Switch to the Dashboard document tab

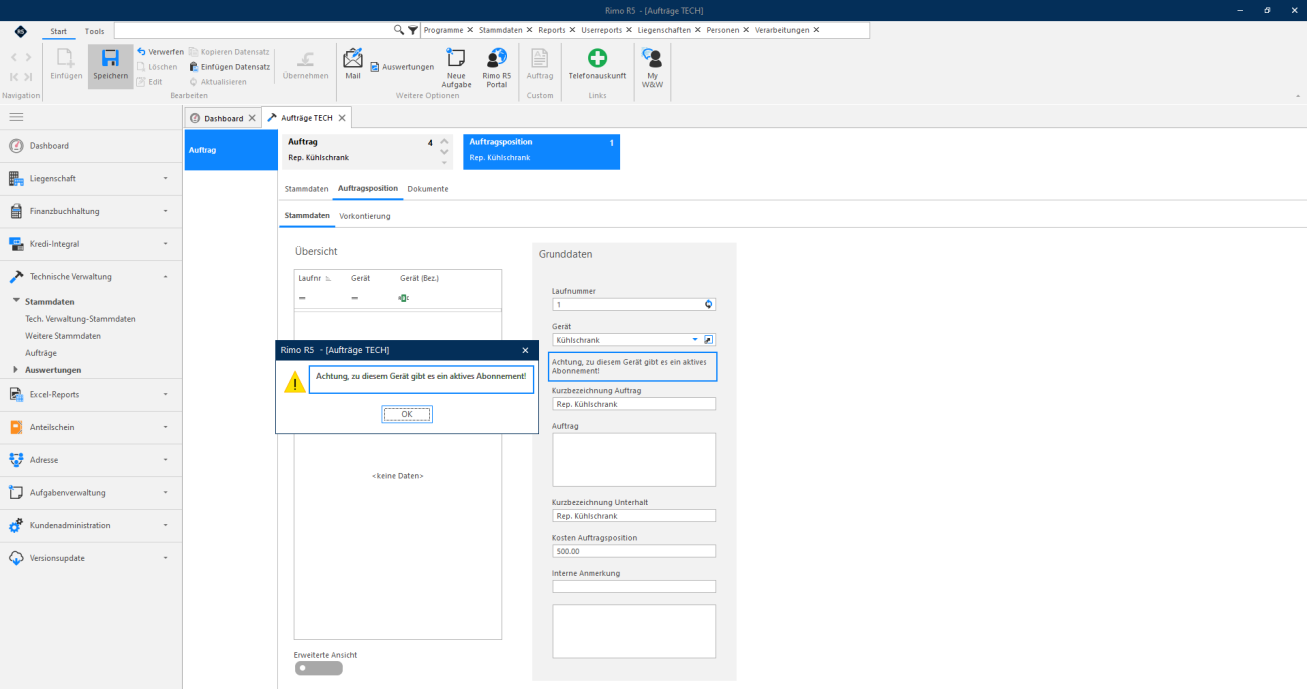(223, 118)
